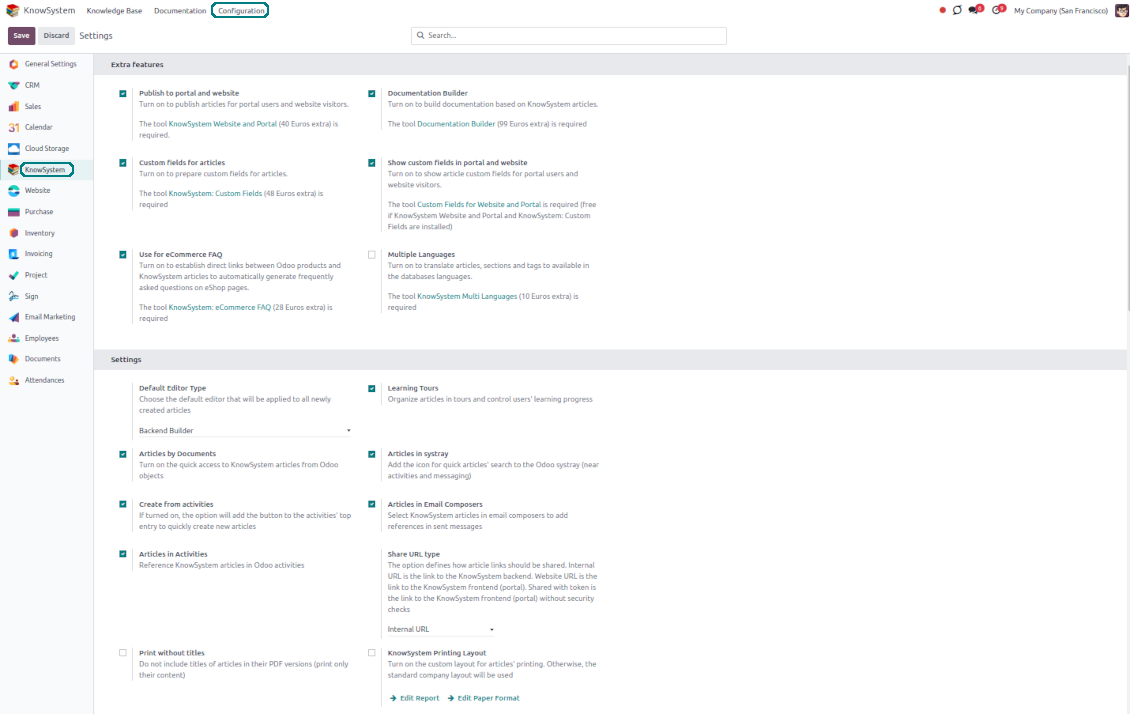Click the KnowSystem logo in top bar
The image size is (1130, 714).
click(13, 10)
